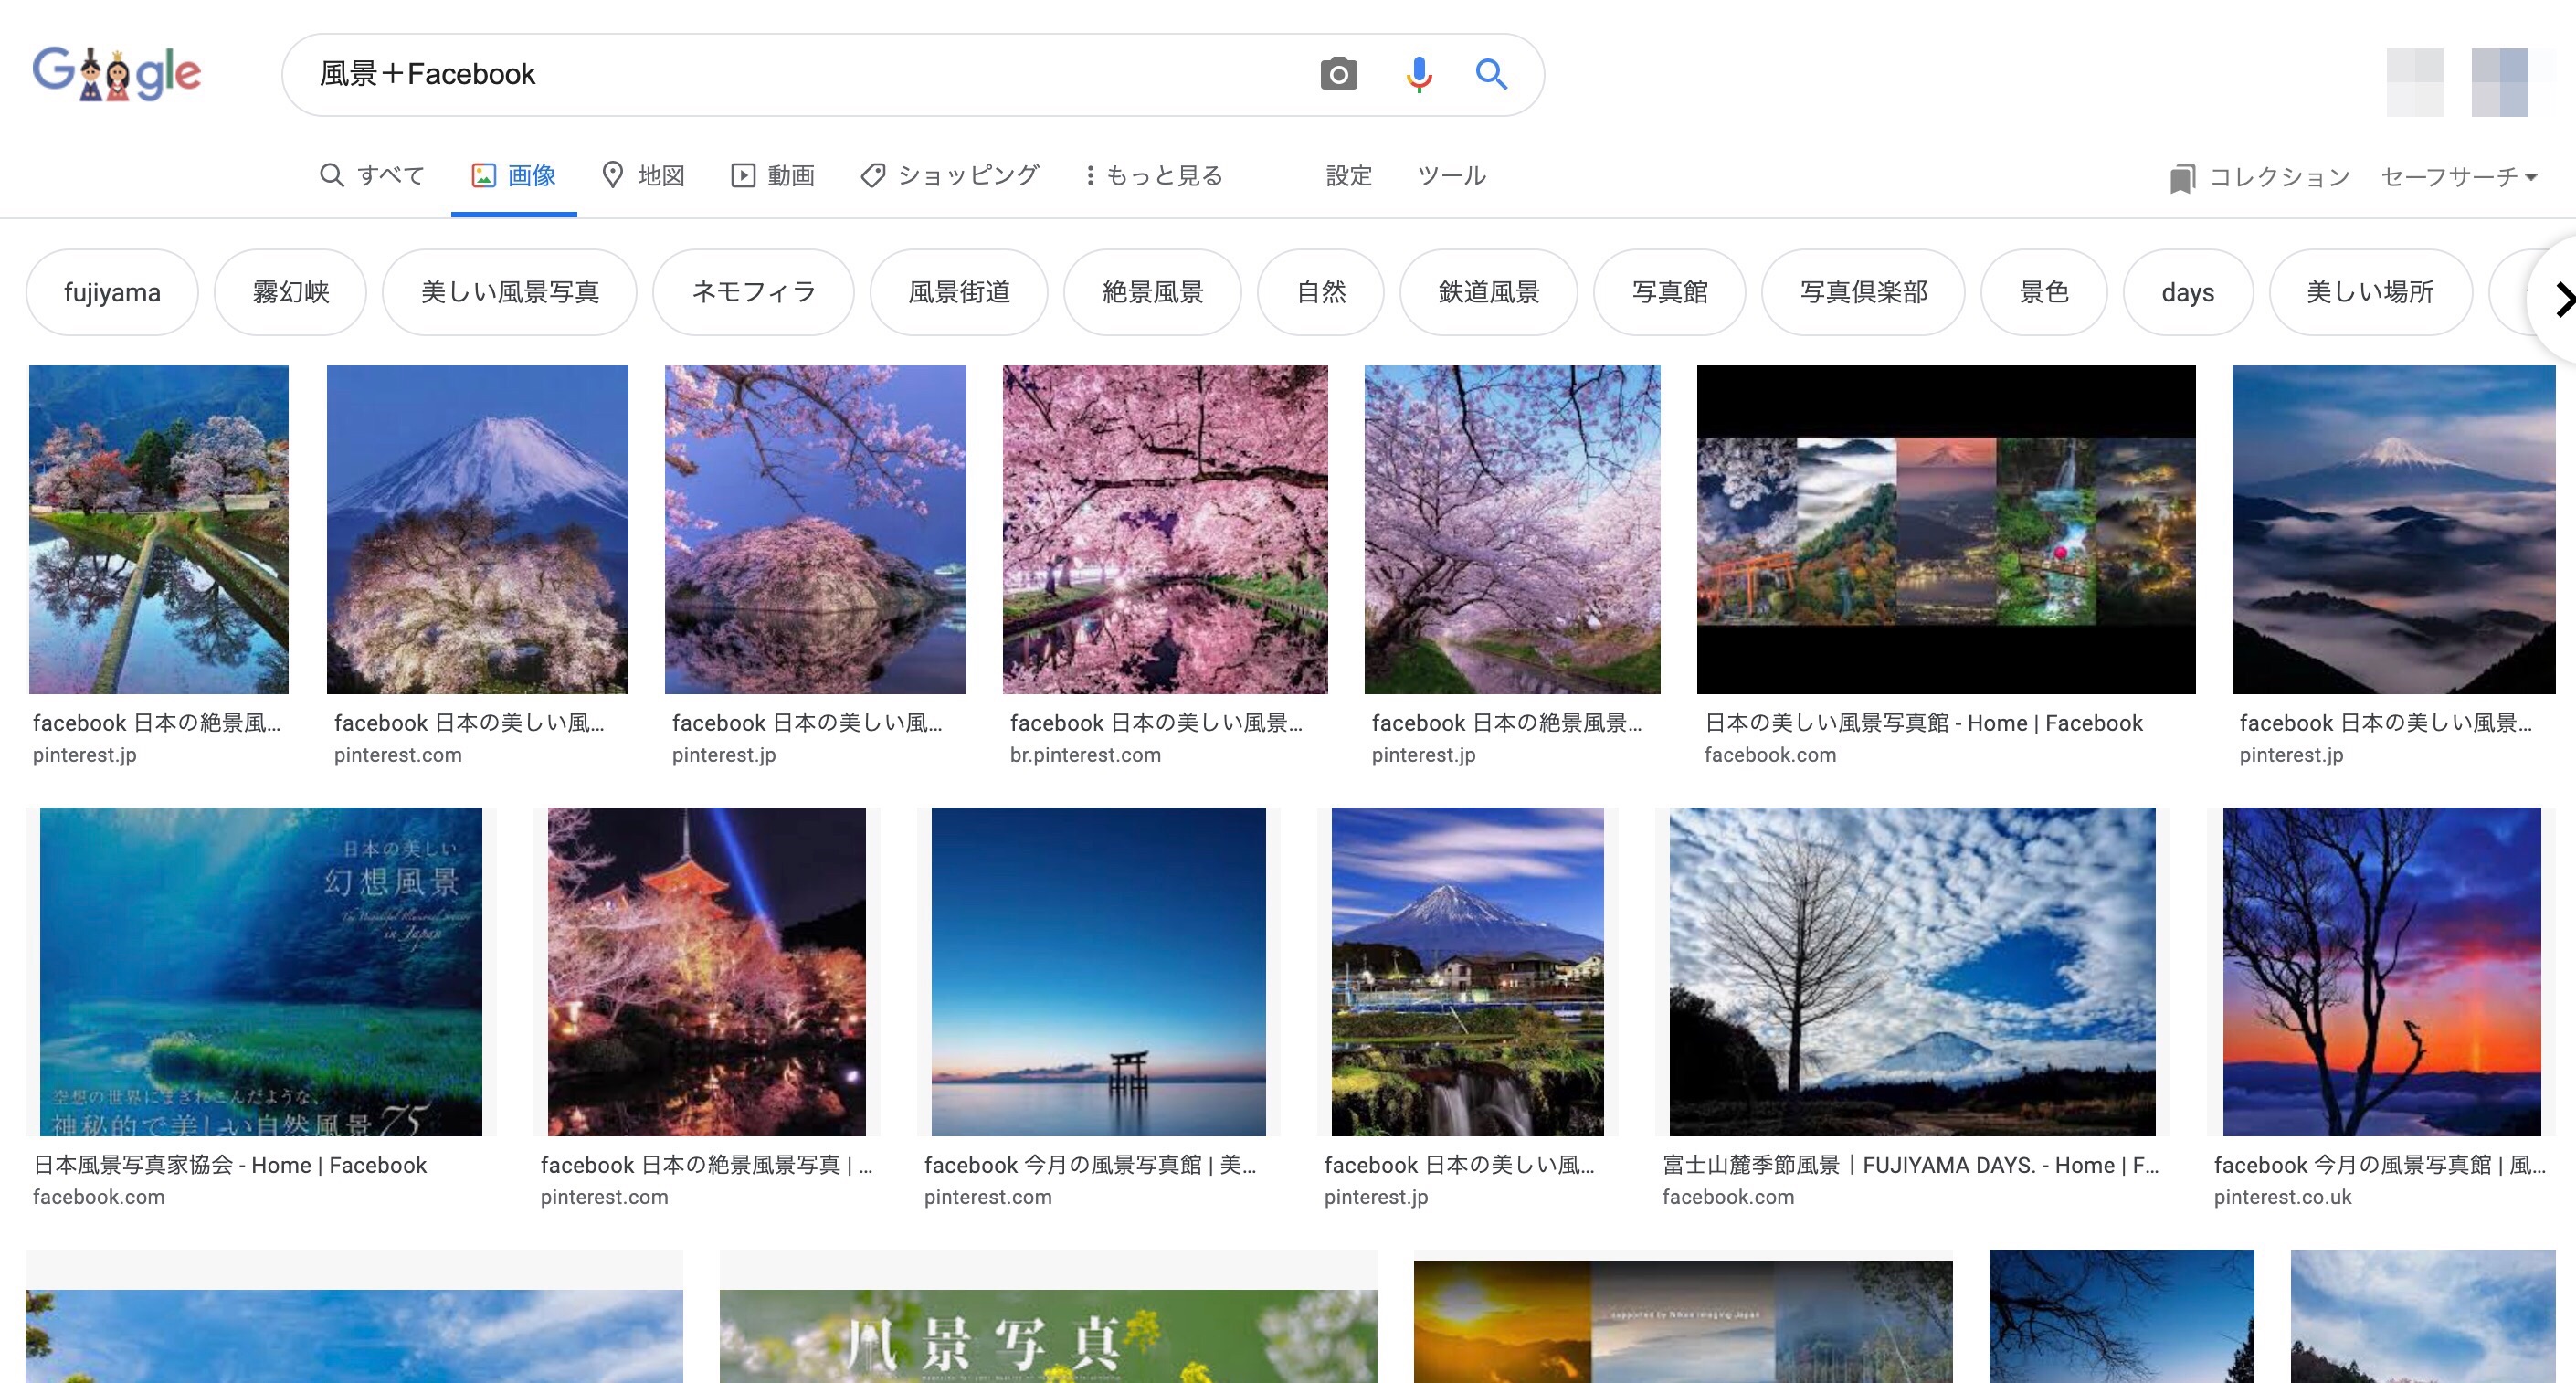Viewport: 2576px width, 1383px height.
Task: Open the account avatar at top right
Action: click(x=2499, y=82)
